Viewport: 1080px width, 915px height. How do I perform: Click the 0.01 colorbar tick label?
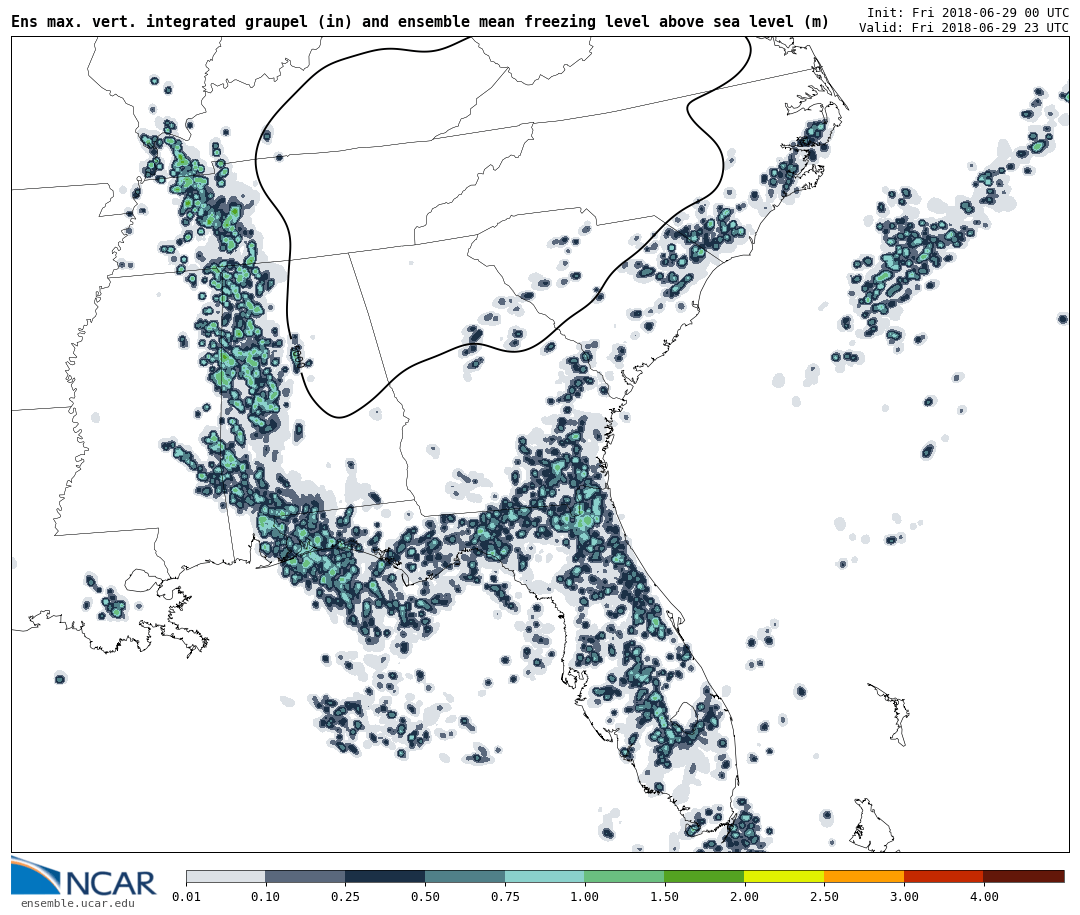(186, 897)
